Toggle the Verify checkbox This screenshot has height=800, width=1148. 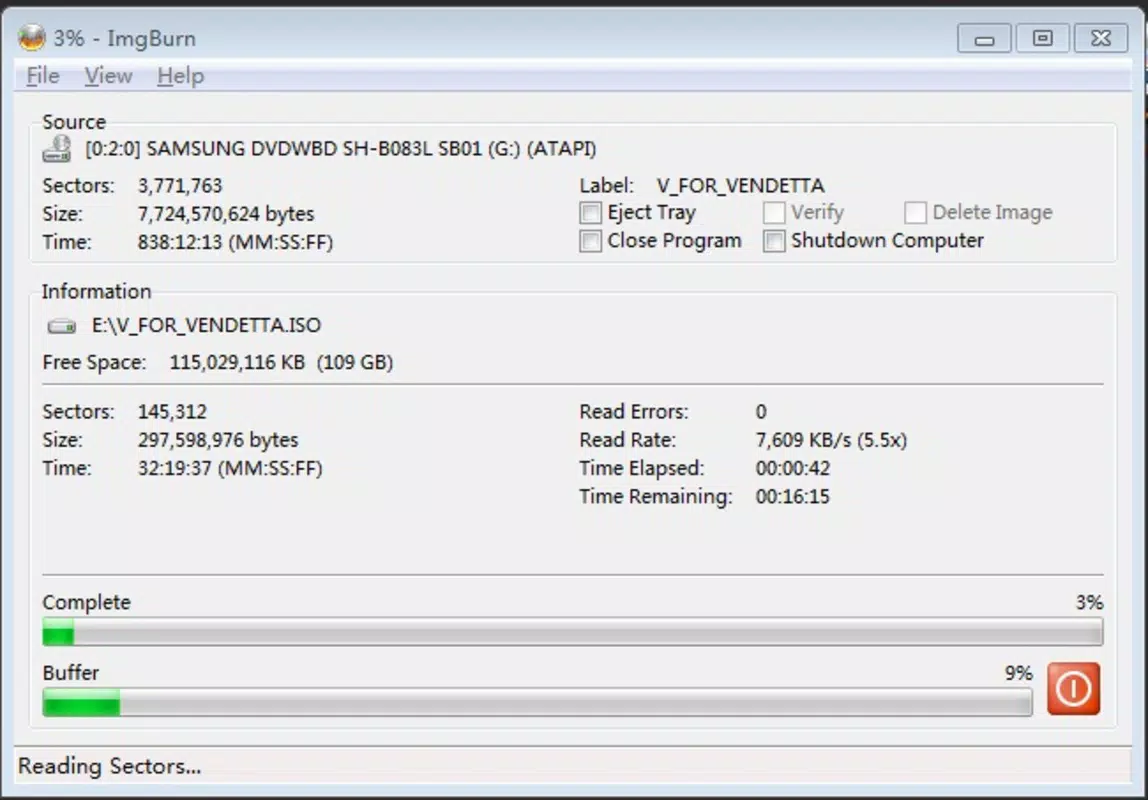774,212
